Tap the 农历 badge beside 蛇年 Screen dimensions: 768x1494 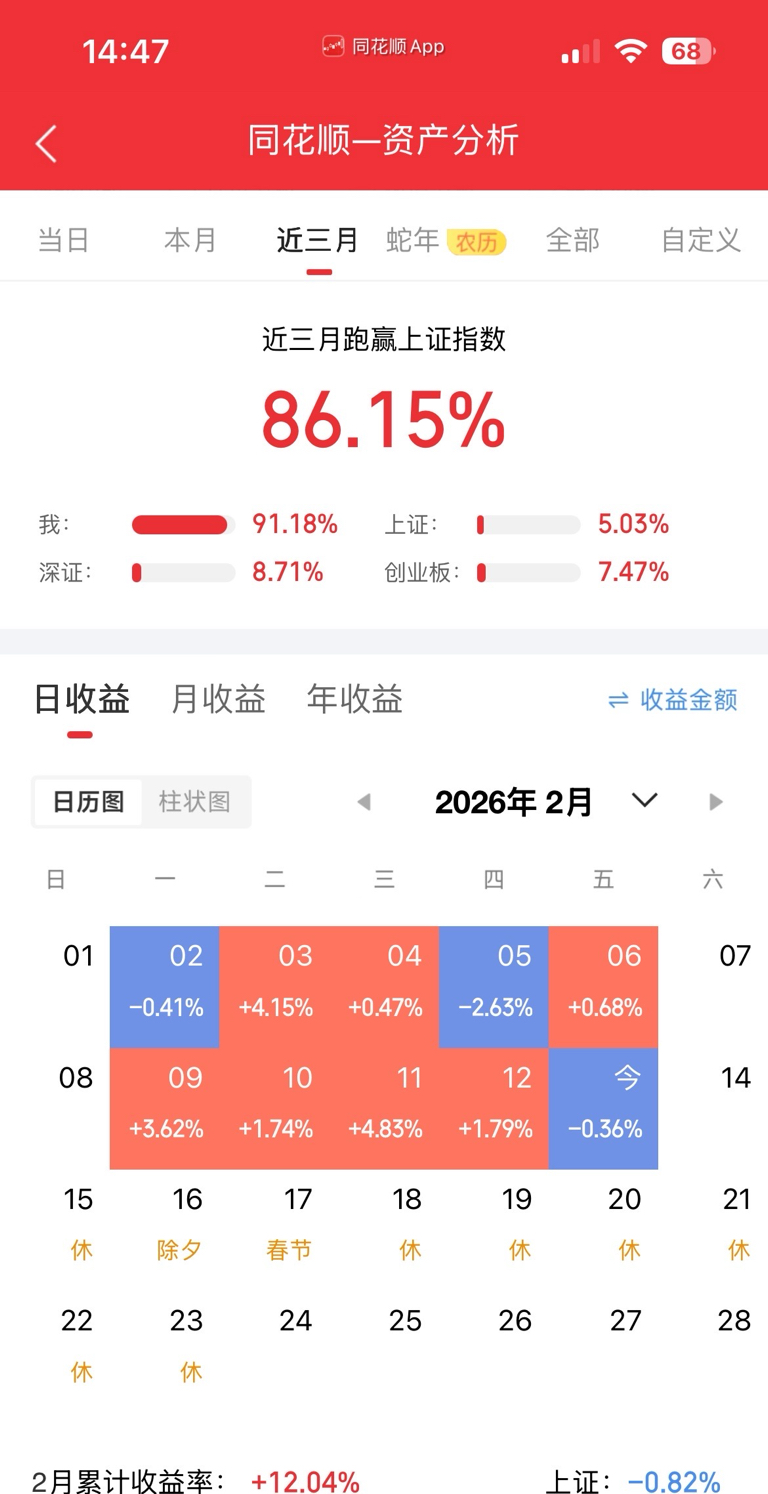click(477, 242)
